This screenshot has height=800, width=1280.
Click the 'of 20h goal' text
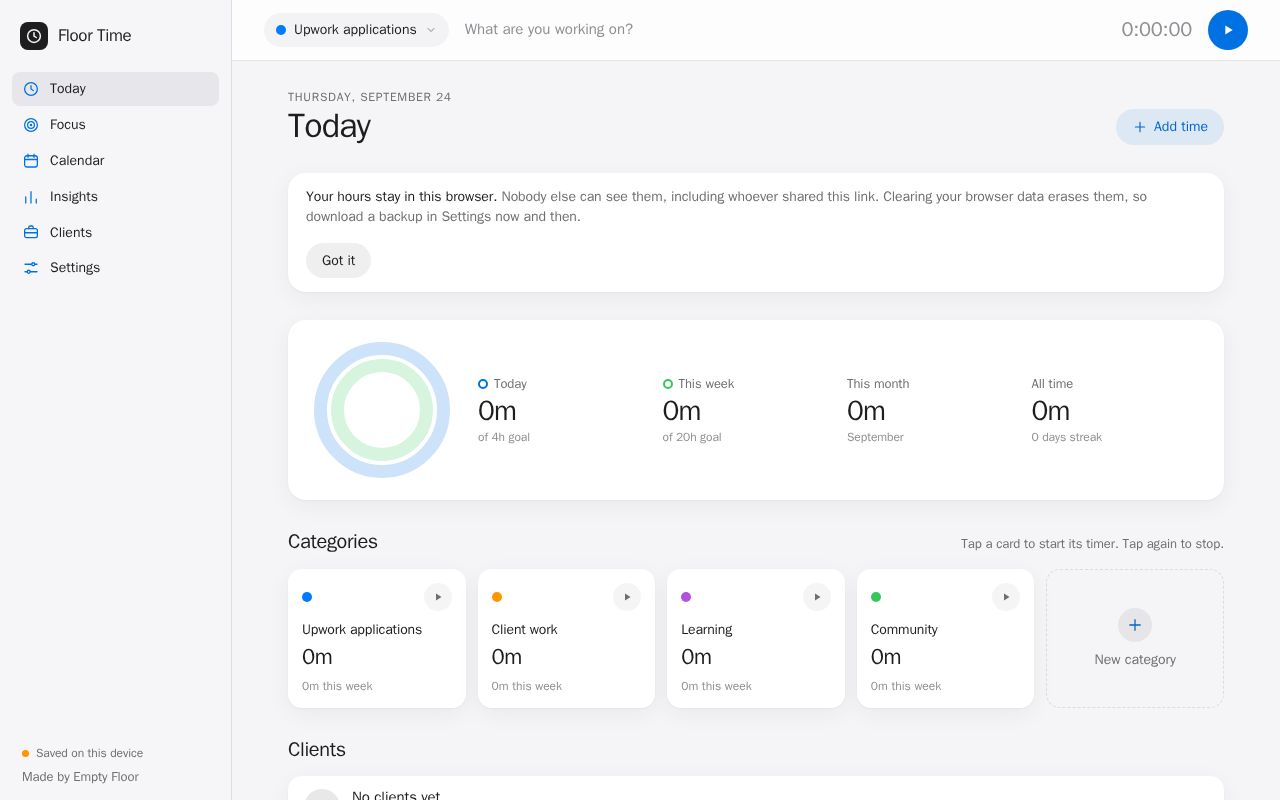point(692,438)
